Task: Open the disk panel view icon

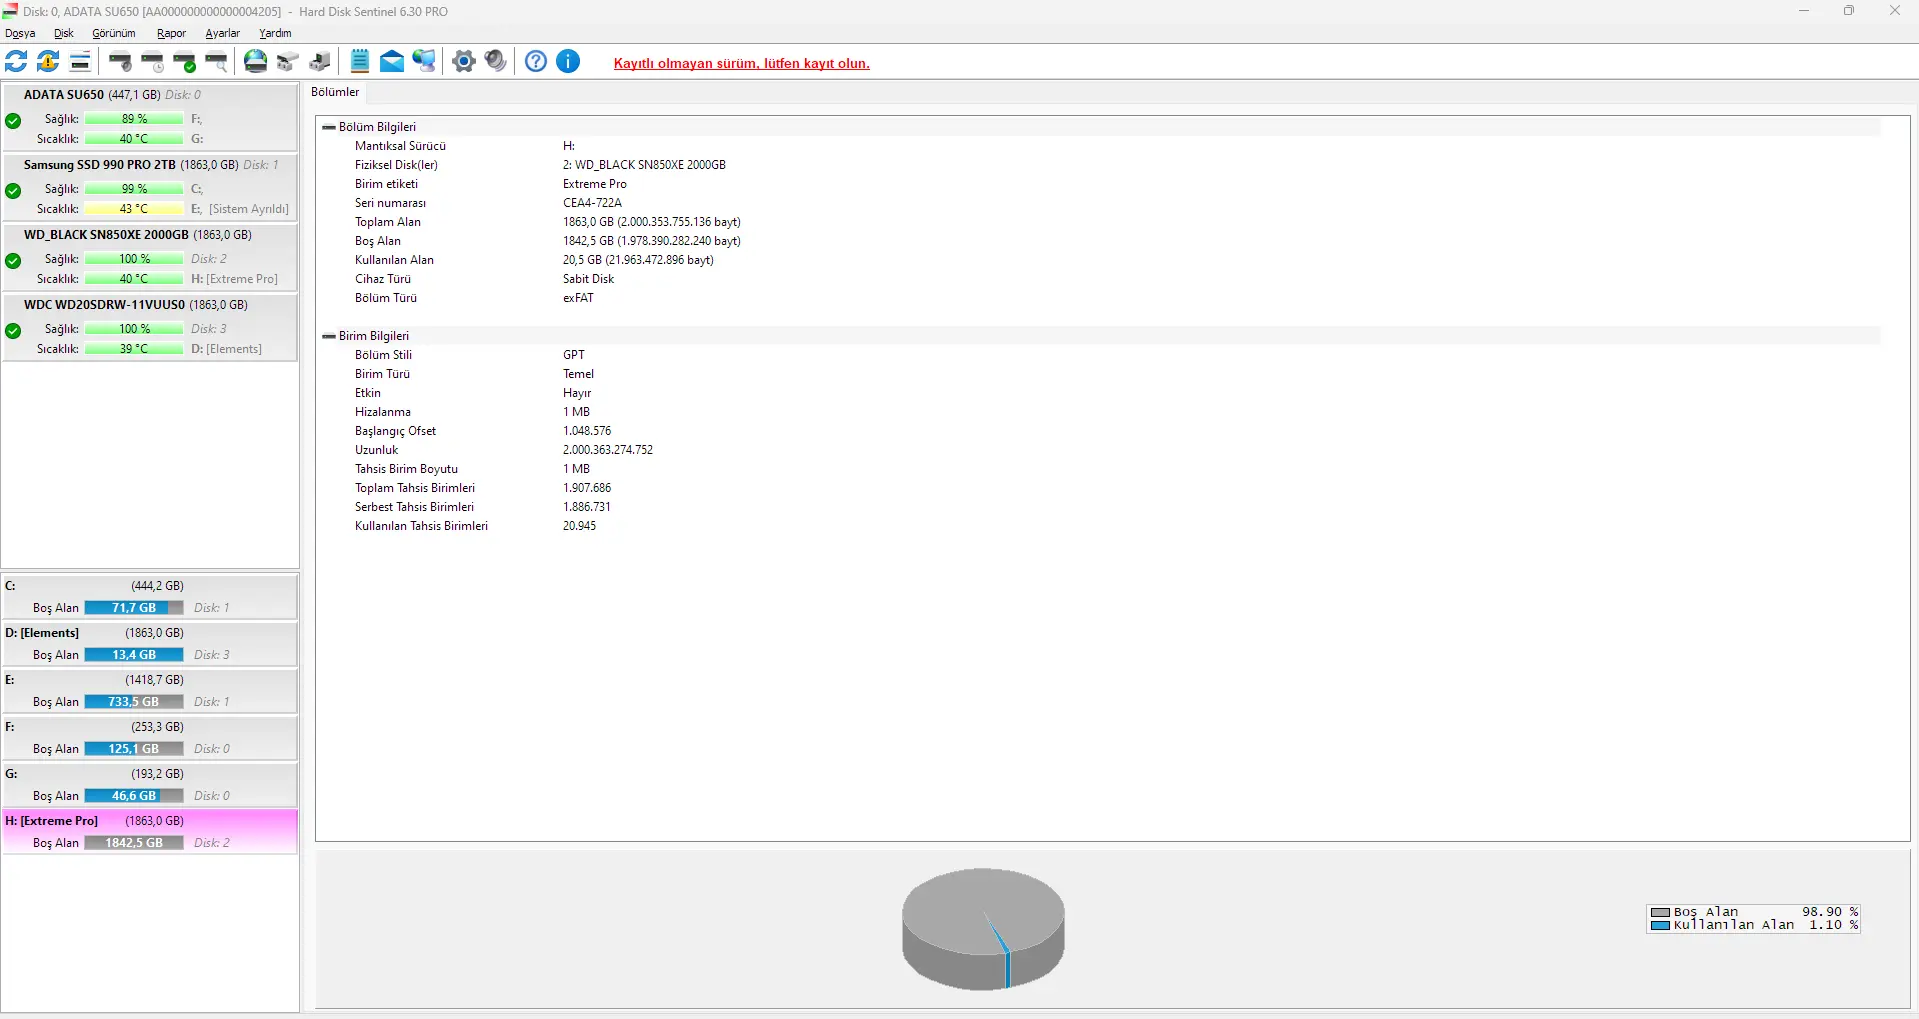Action: [80, 62]
